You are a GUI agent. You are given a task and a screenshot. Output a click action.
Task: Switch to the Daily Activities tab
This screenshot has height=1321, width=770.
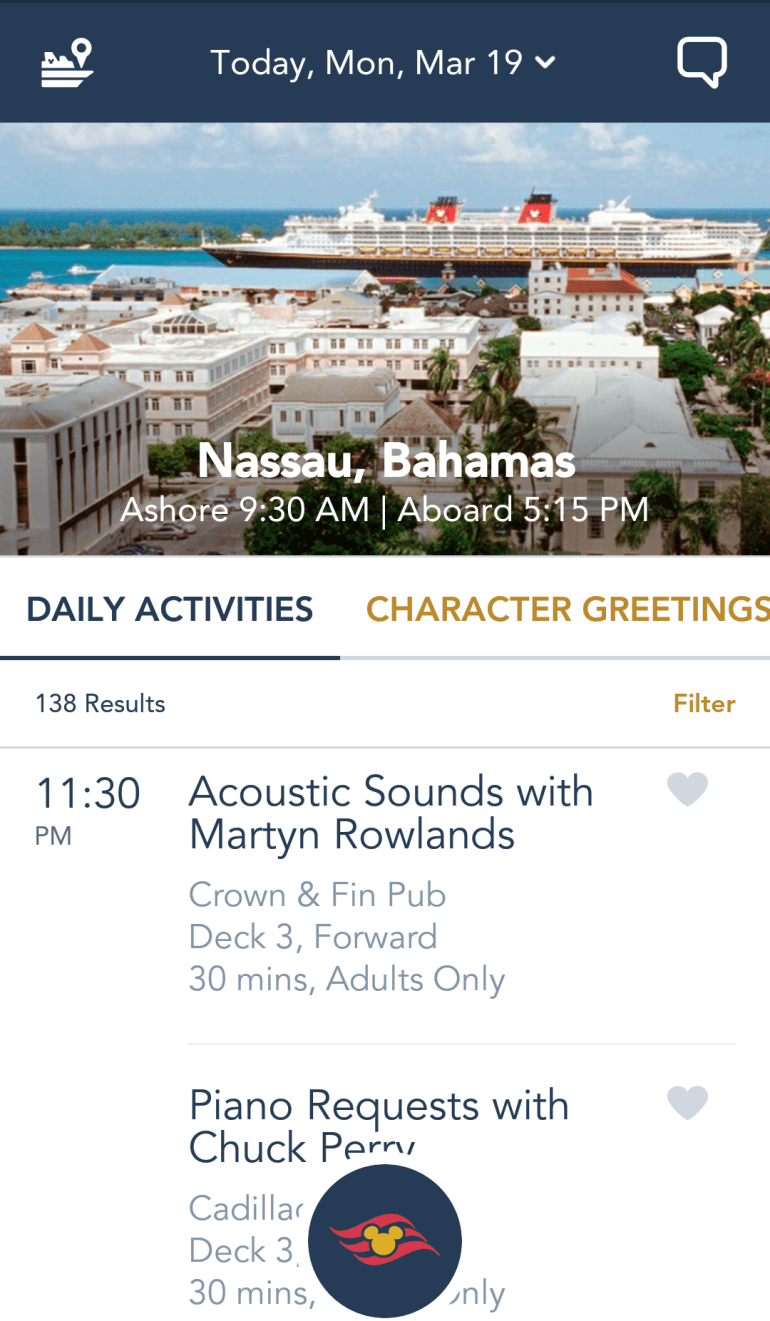click(x=169, y=609)
